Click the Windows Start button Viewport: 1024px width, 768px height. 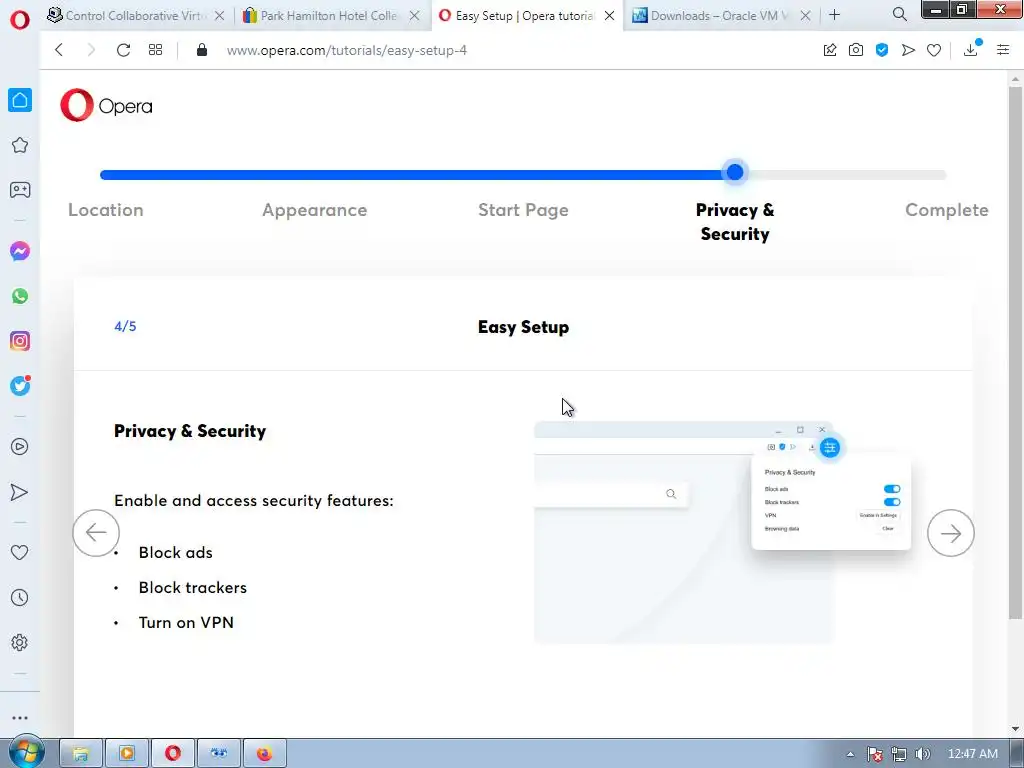point(25,752)
